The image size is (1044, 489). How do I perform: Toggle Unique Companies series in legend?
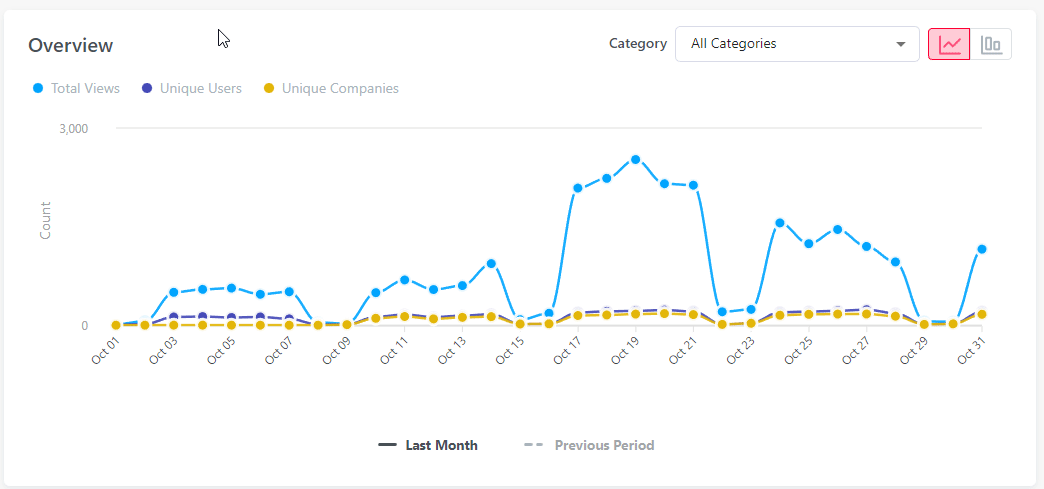point(340,88)
